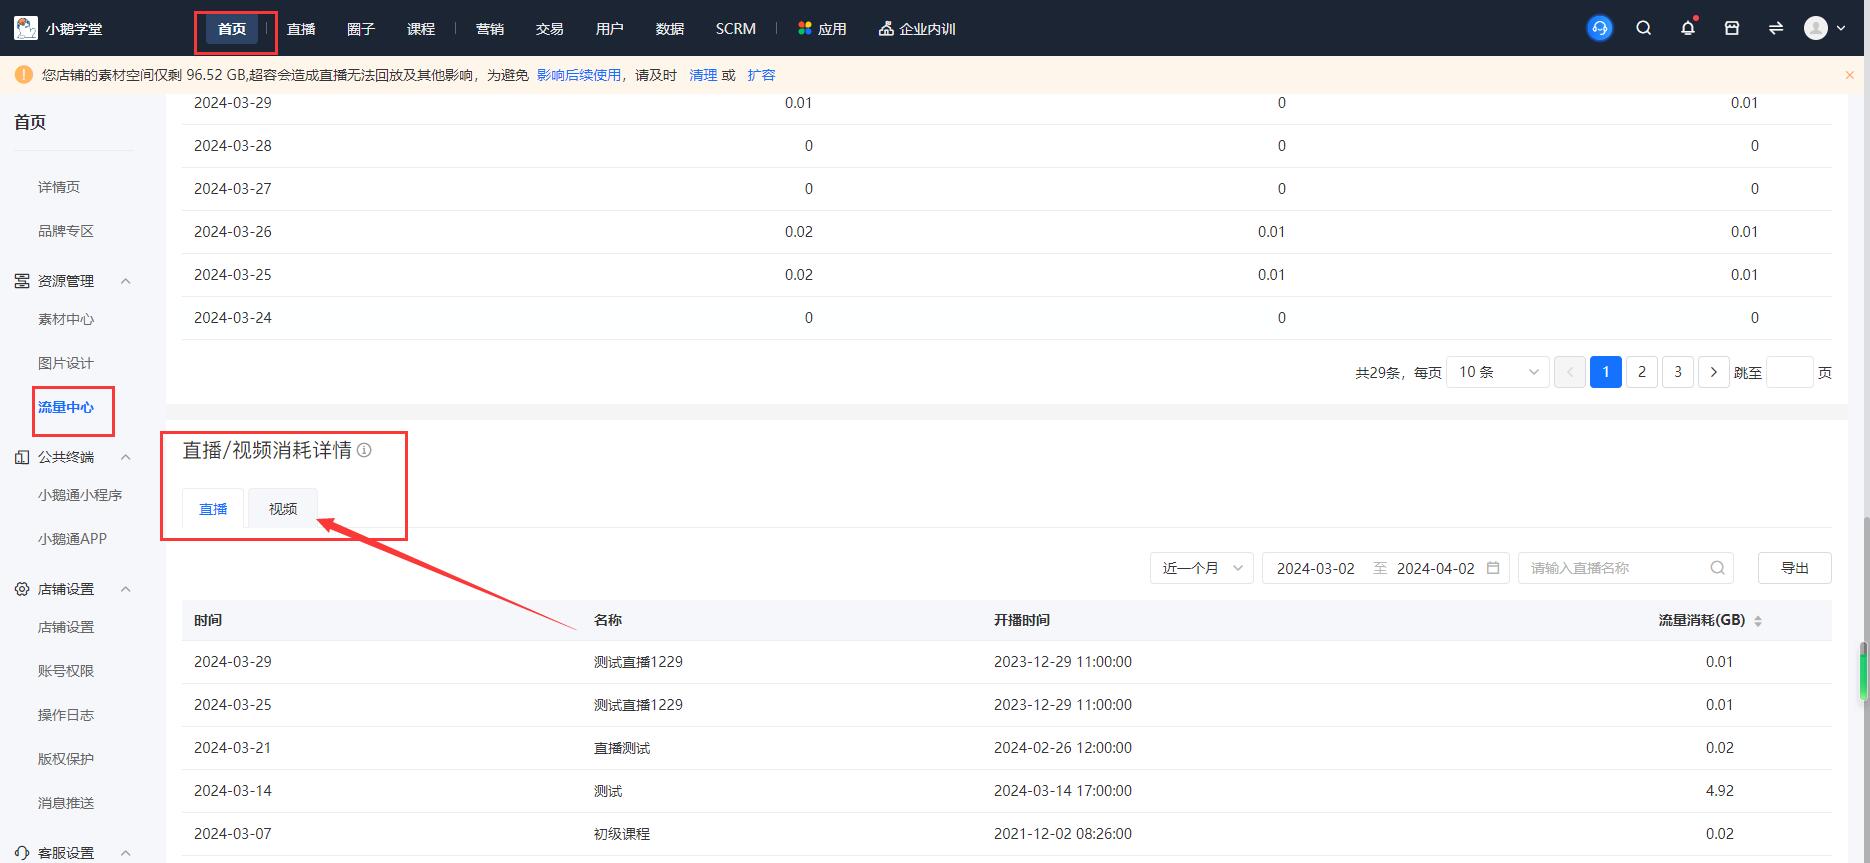Click the search magnifier in top bar
This screenshot has height=863, width=1870.
pyautogui.click(x=1643, y=28)
